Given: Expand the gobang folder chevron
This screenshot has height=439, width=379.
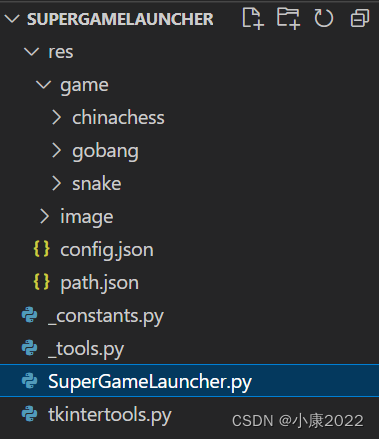Looking at the screenshot, I should click(x=57, y=151).
